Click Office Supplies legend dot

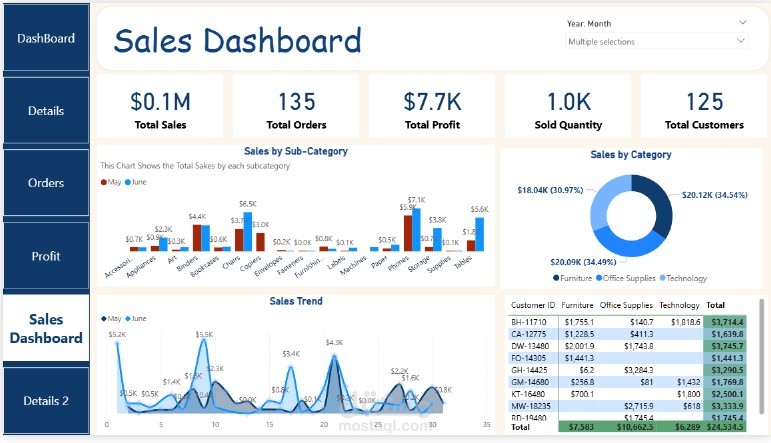[x=599, y=278]
